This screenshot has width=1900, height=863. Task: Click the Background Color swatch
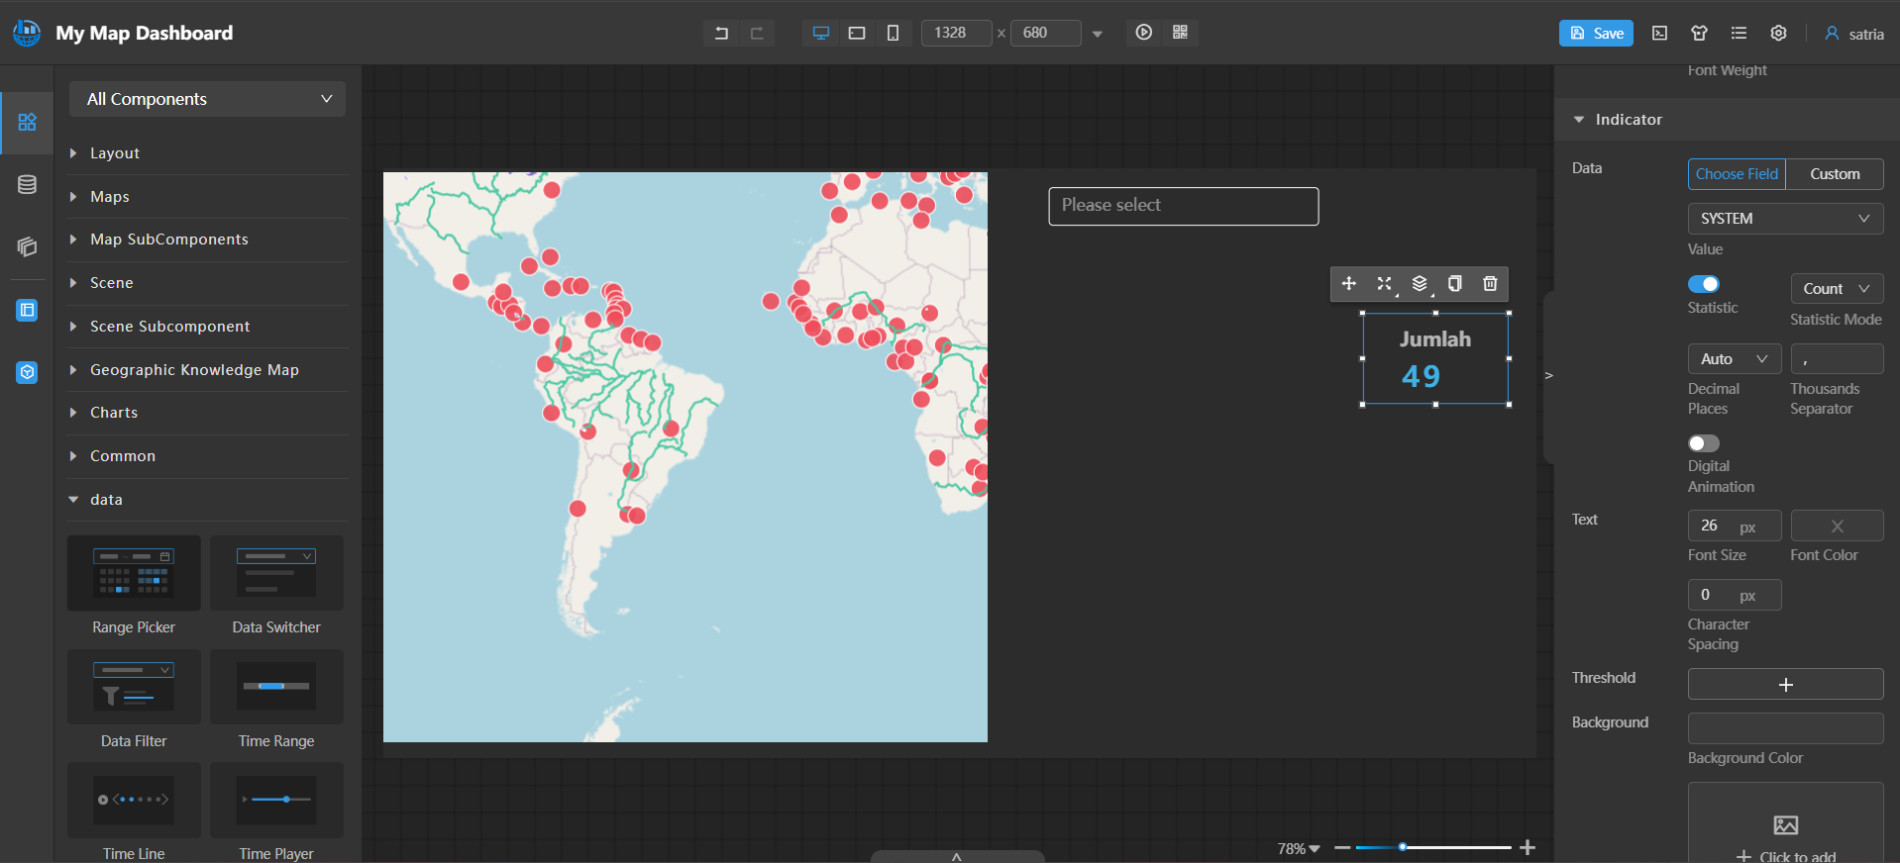pos(1785,728)
